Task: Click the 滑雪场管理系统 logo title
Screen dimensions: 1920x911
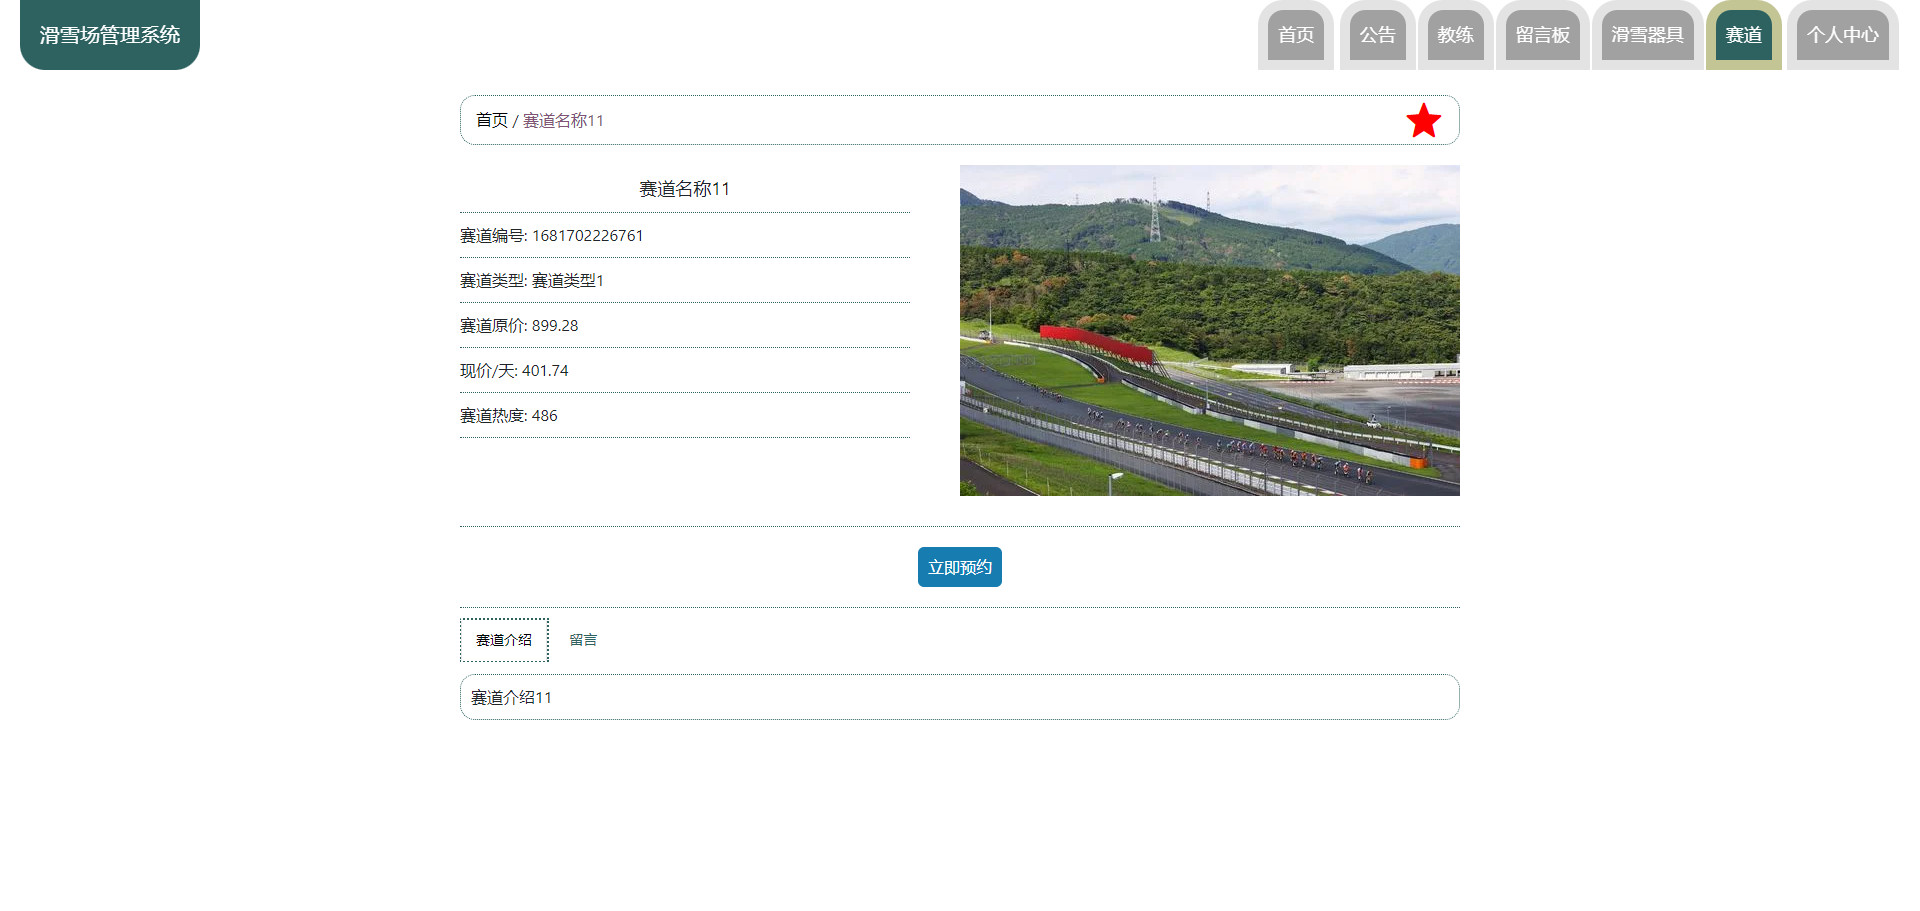Action: point(110,35)
